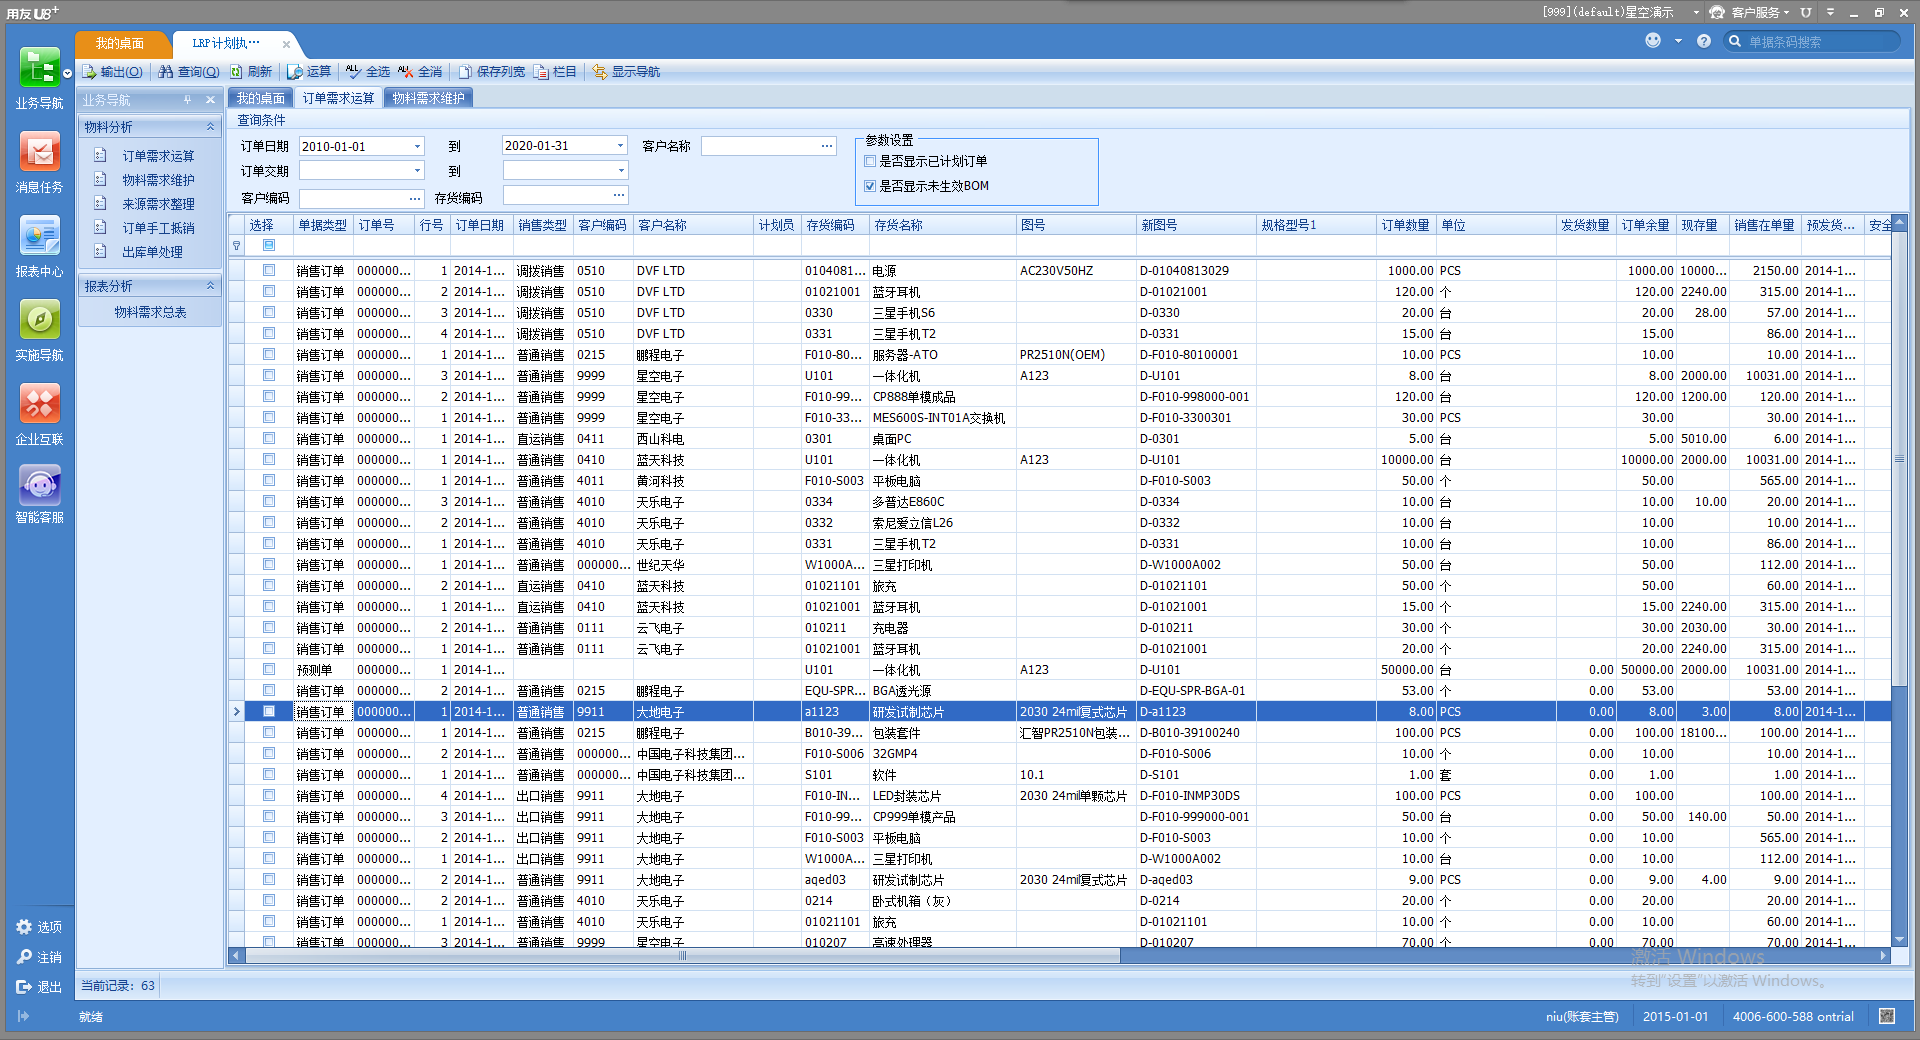The image size is (1920, 1040).
Task: Collapse the 报表分析 section
Action: (x=209, y=285)
